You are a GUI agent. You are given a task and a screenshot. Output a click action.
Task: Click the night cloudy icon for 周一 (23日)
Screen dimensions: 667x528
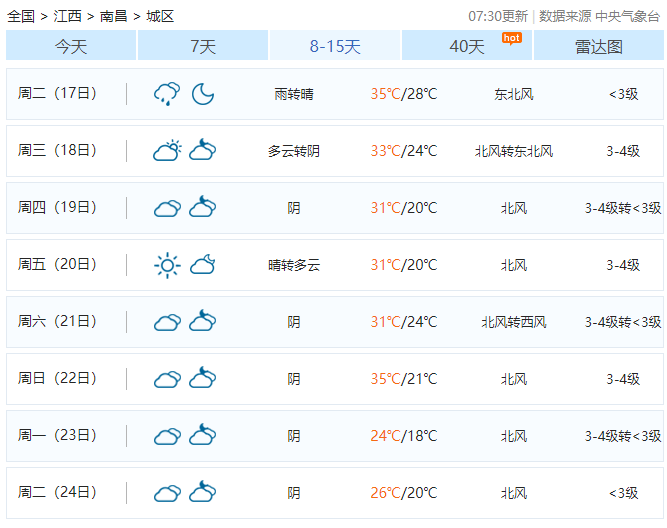[203, 436]
